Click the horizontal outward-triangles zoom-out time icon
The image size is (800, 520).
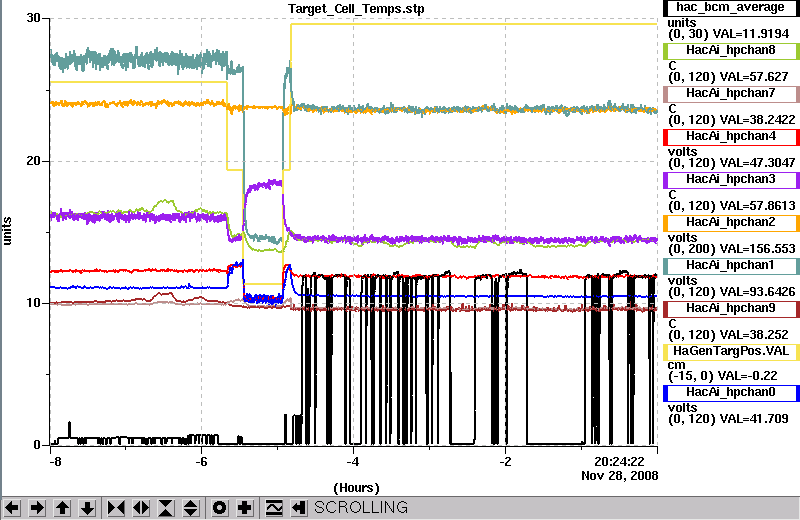(x=141, y=508)
